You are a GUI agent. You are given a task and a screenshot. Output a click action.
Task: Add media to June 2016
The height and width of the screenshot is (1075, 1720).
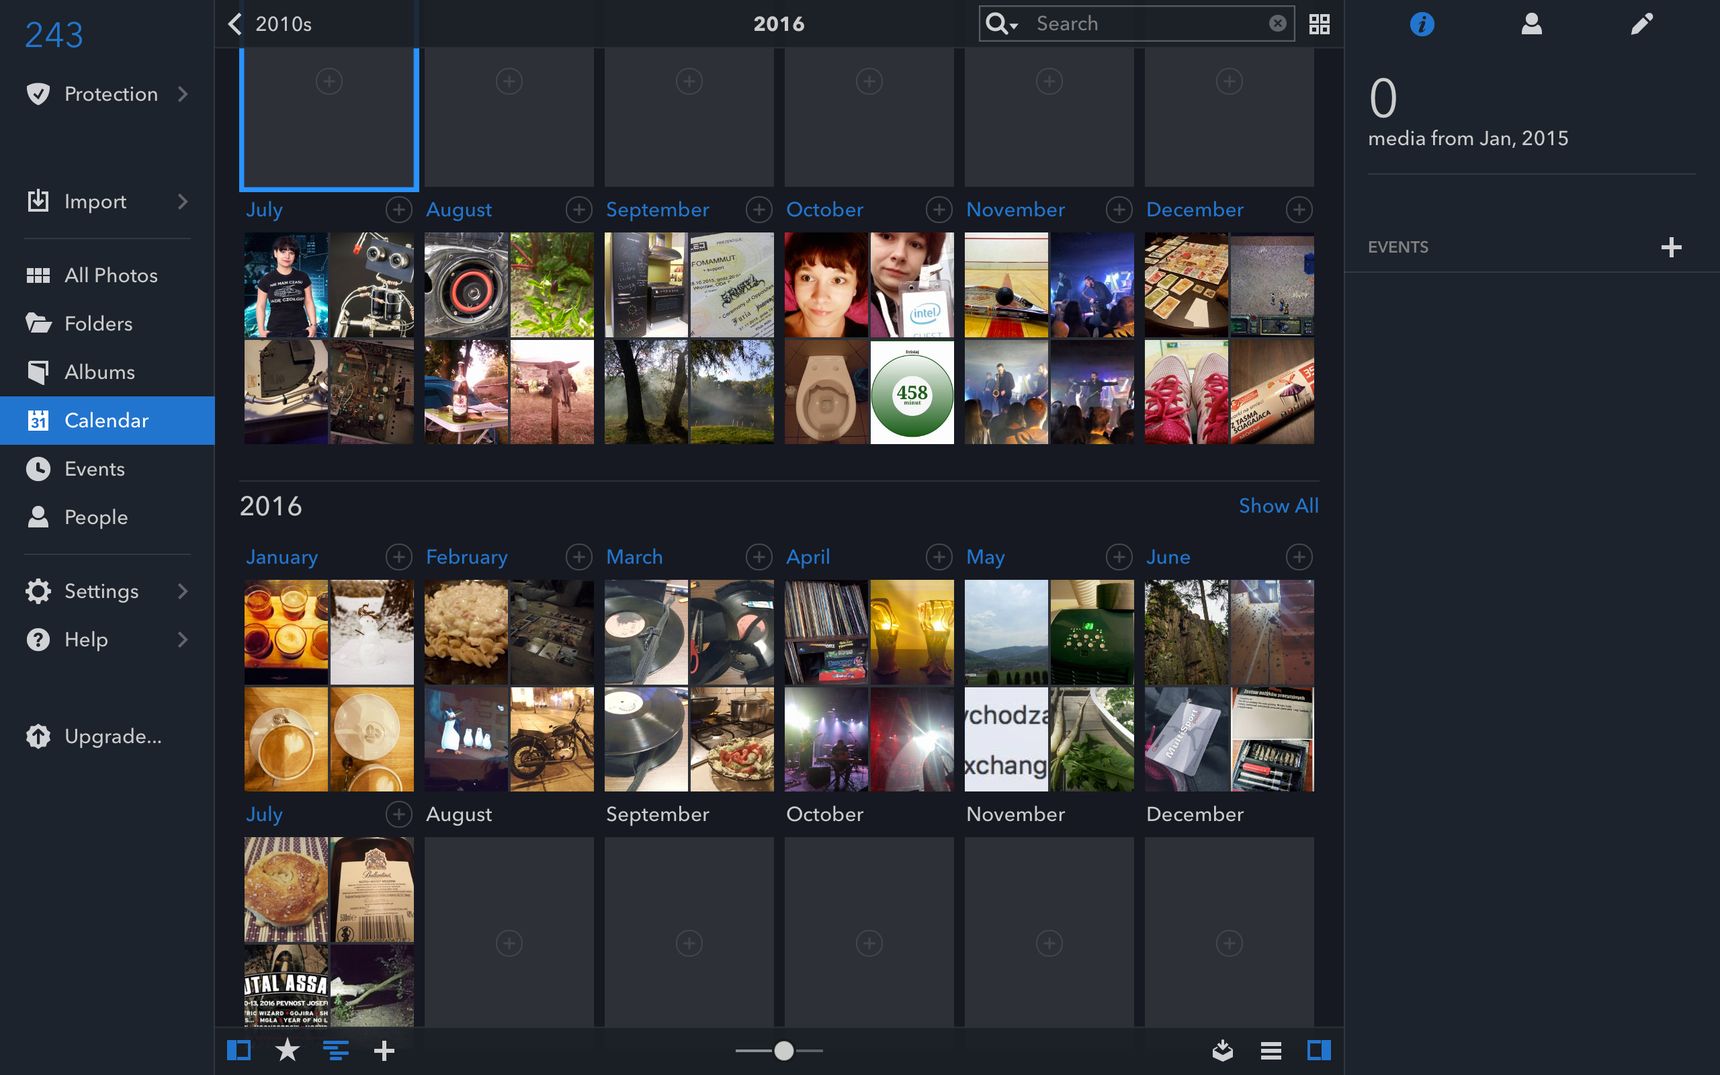(1298, 556)
